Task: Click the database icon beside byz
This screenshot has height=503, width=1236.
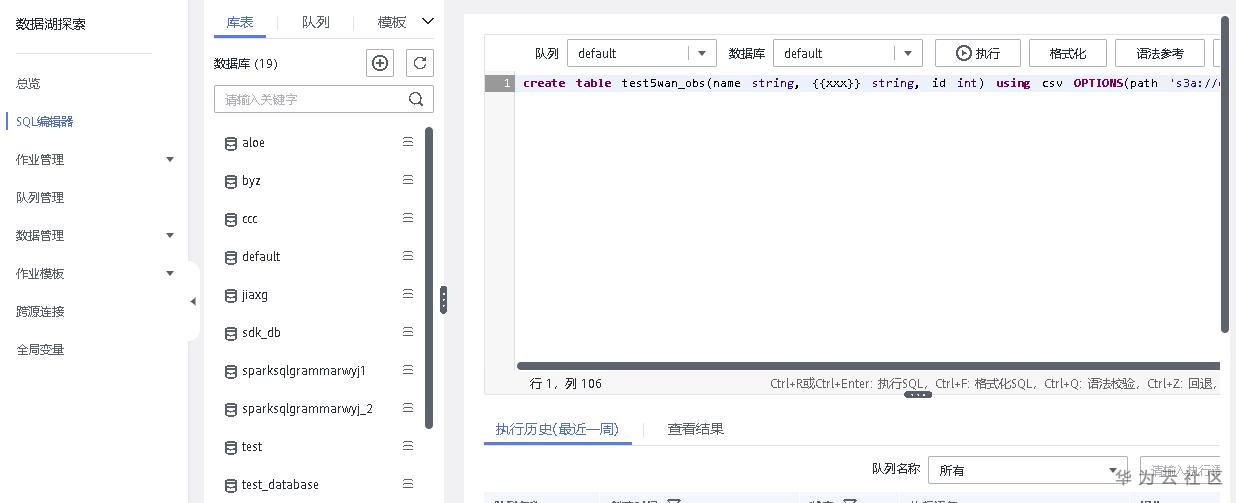Action: pos(231,181)
